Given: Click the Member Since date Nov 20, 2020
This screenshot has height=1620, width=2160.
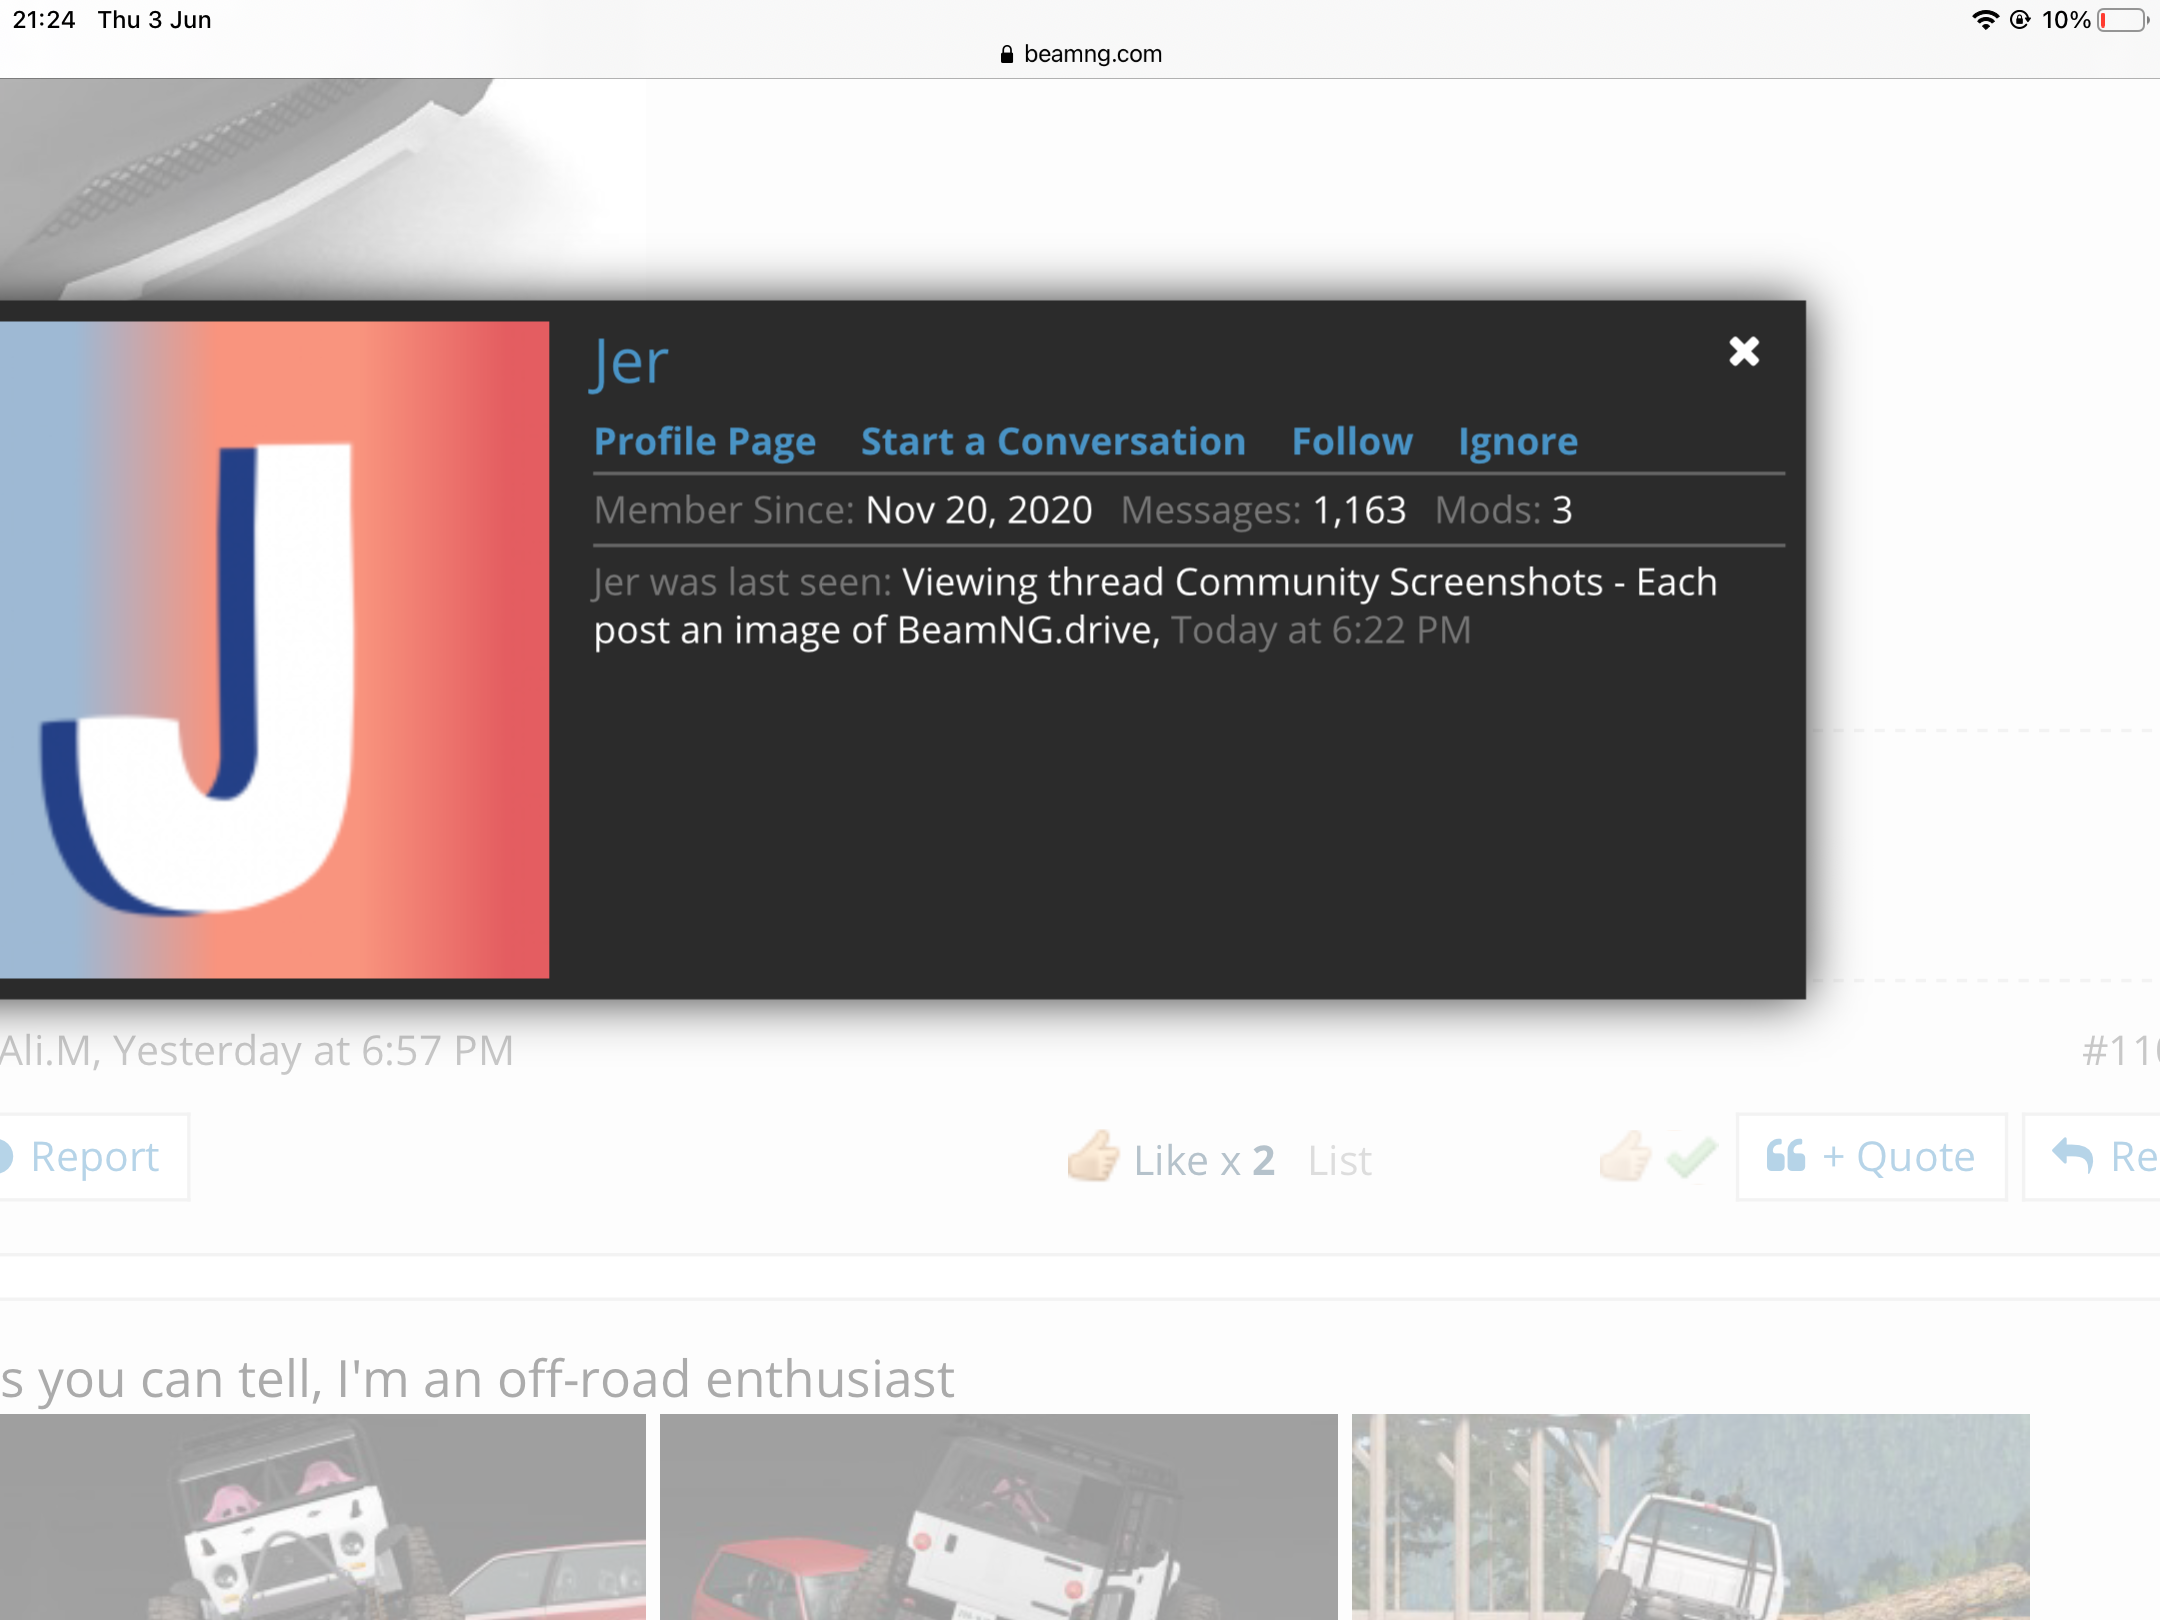Looking at the screenshot, I should (979, 510).
